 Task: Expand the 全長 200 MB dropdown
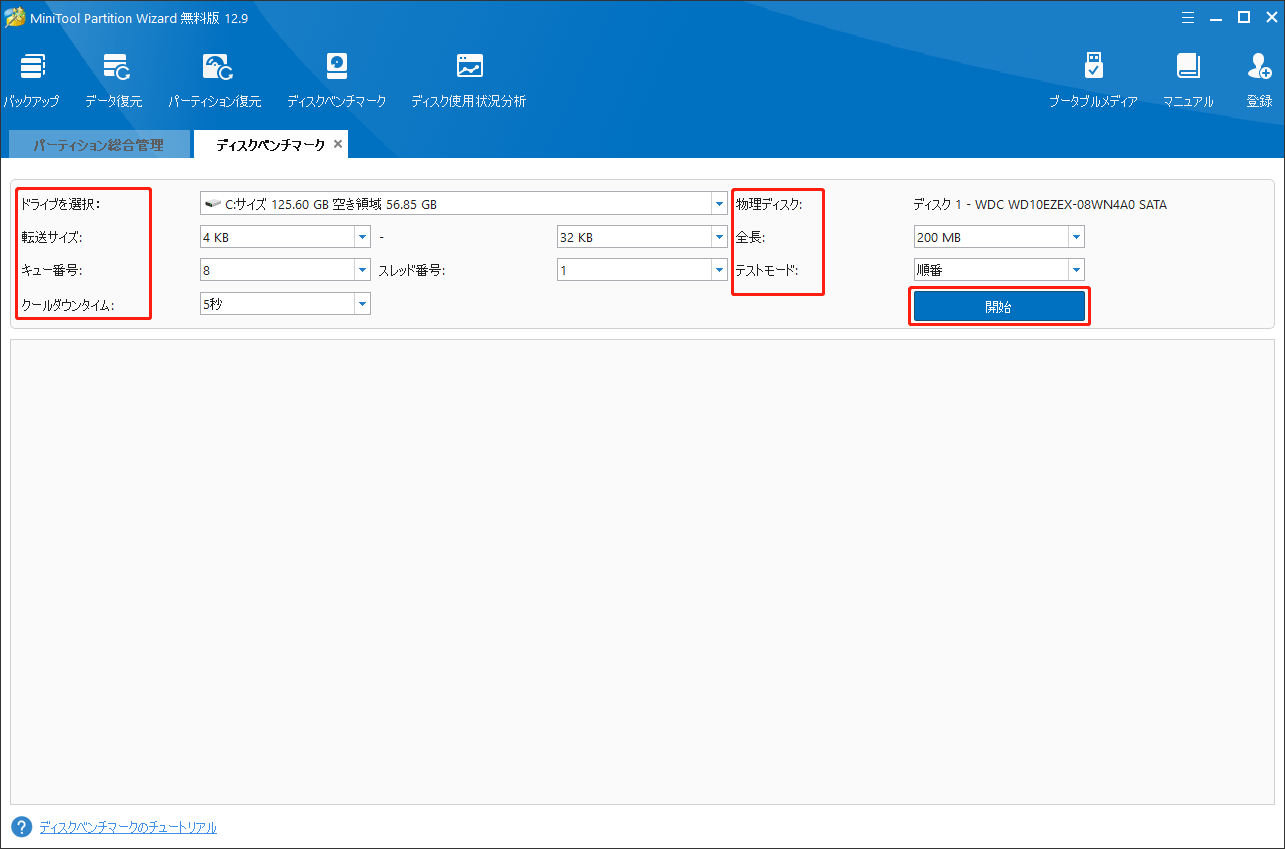click(1076, 237)
